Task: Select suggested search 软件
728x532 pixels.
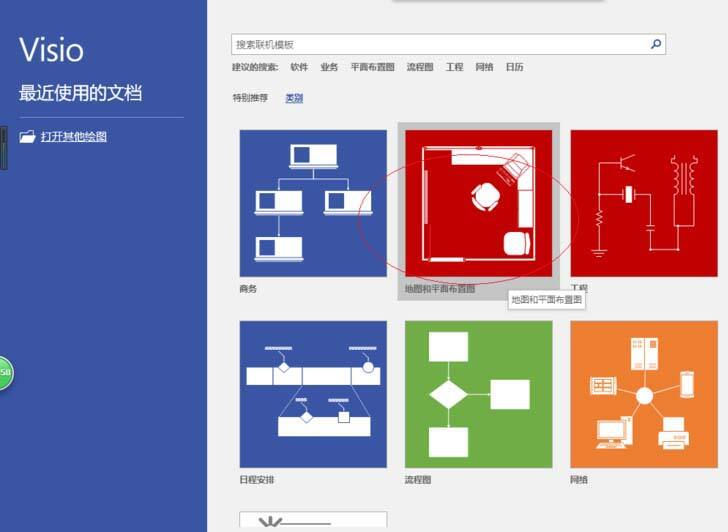Action: [x=299, y=67]
